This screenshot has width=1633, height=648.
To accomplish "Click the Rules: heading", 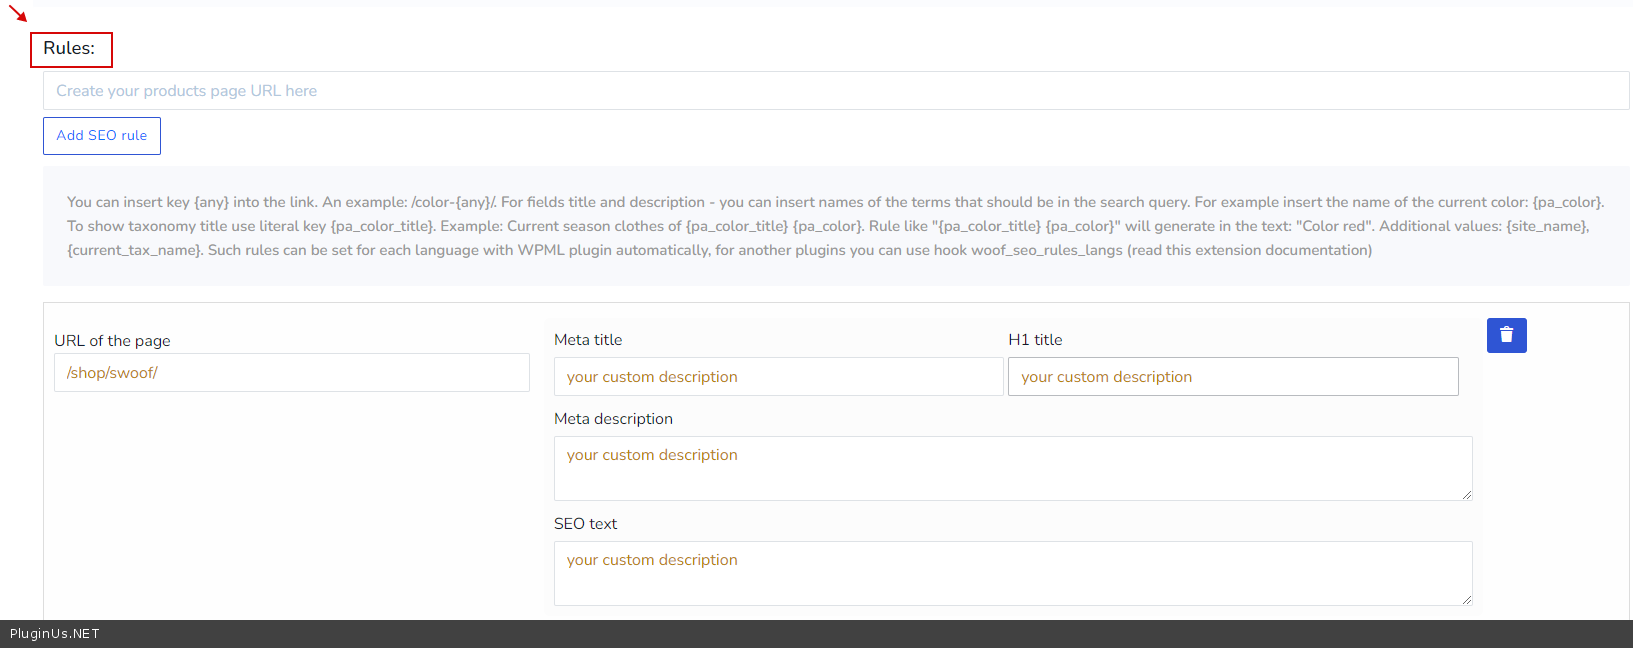I will coord(70,49).
